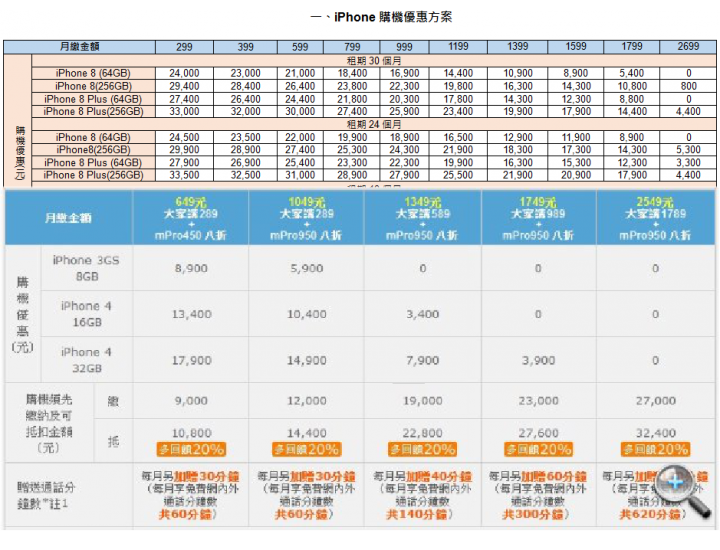Click the 3,900 price cell
This screenshot has height=550, width=720.
coord(538,360)
